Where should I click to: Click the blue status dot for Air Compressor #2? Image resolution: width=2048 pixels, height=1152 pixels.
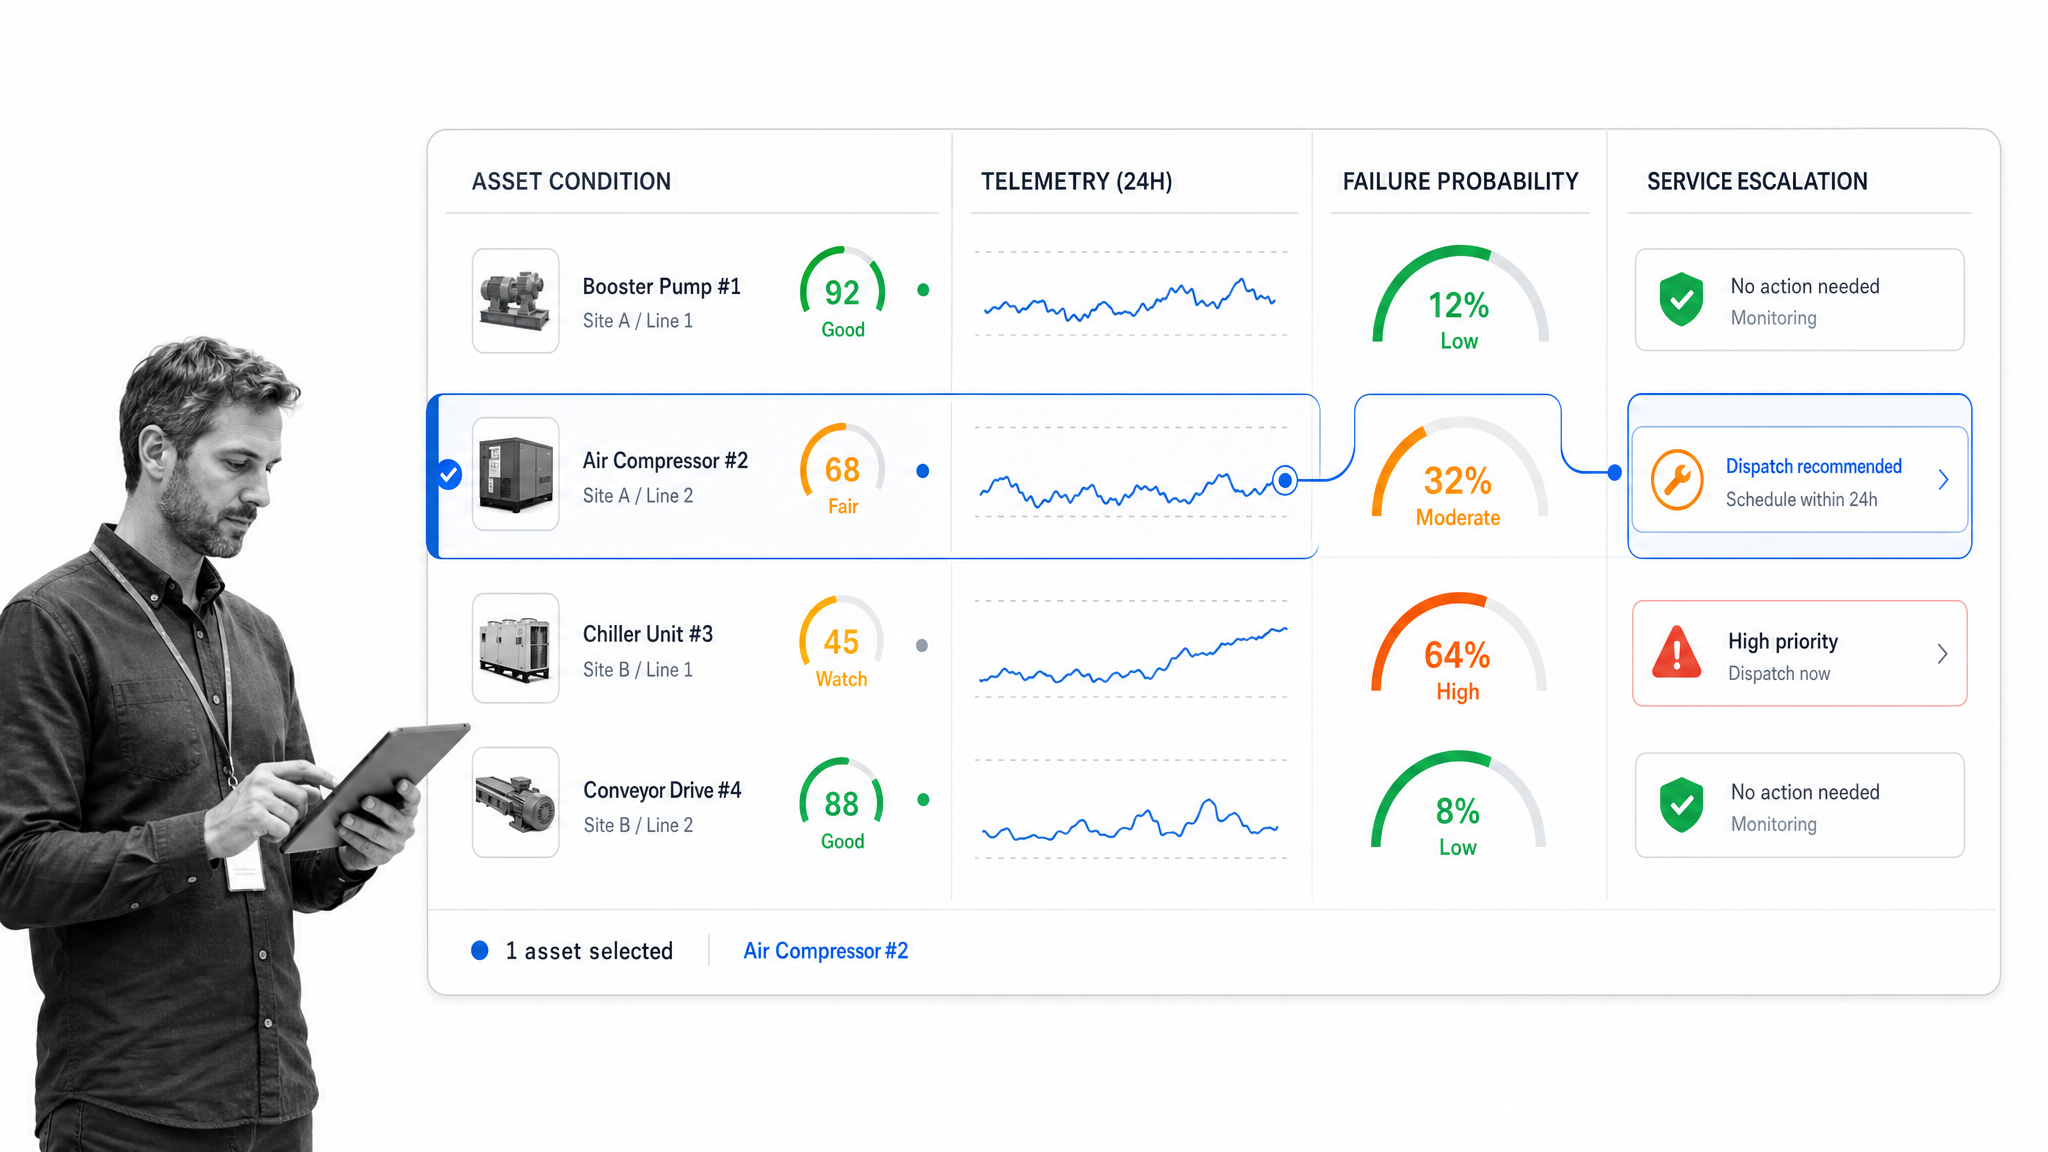(x=923, y=471)
